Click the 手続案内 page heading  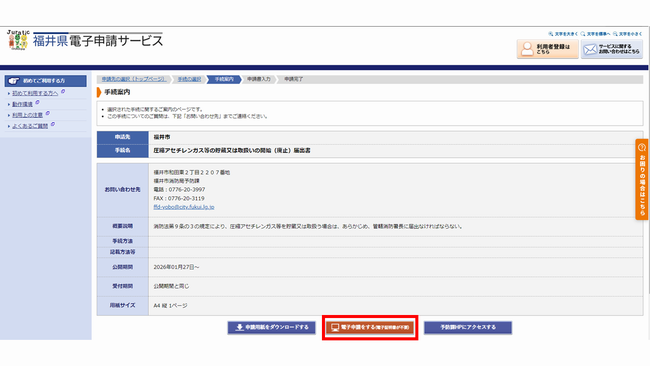coord(117,92)
